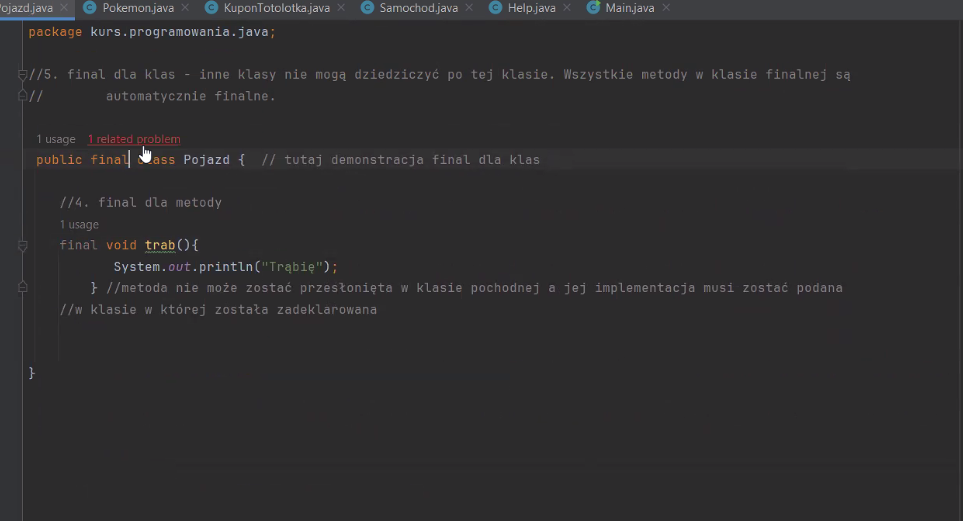Open the Samochod.java editor tab
Viewport: 963px width, 521px height.
pos(418,8)
